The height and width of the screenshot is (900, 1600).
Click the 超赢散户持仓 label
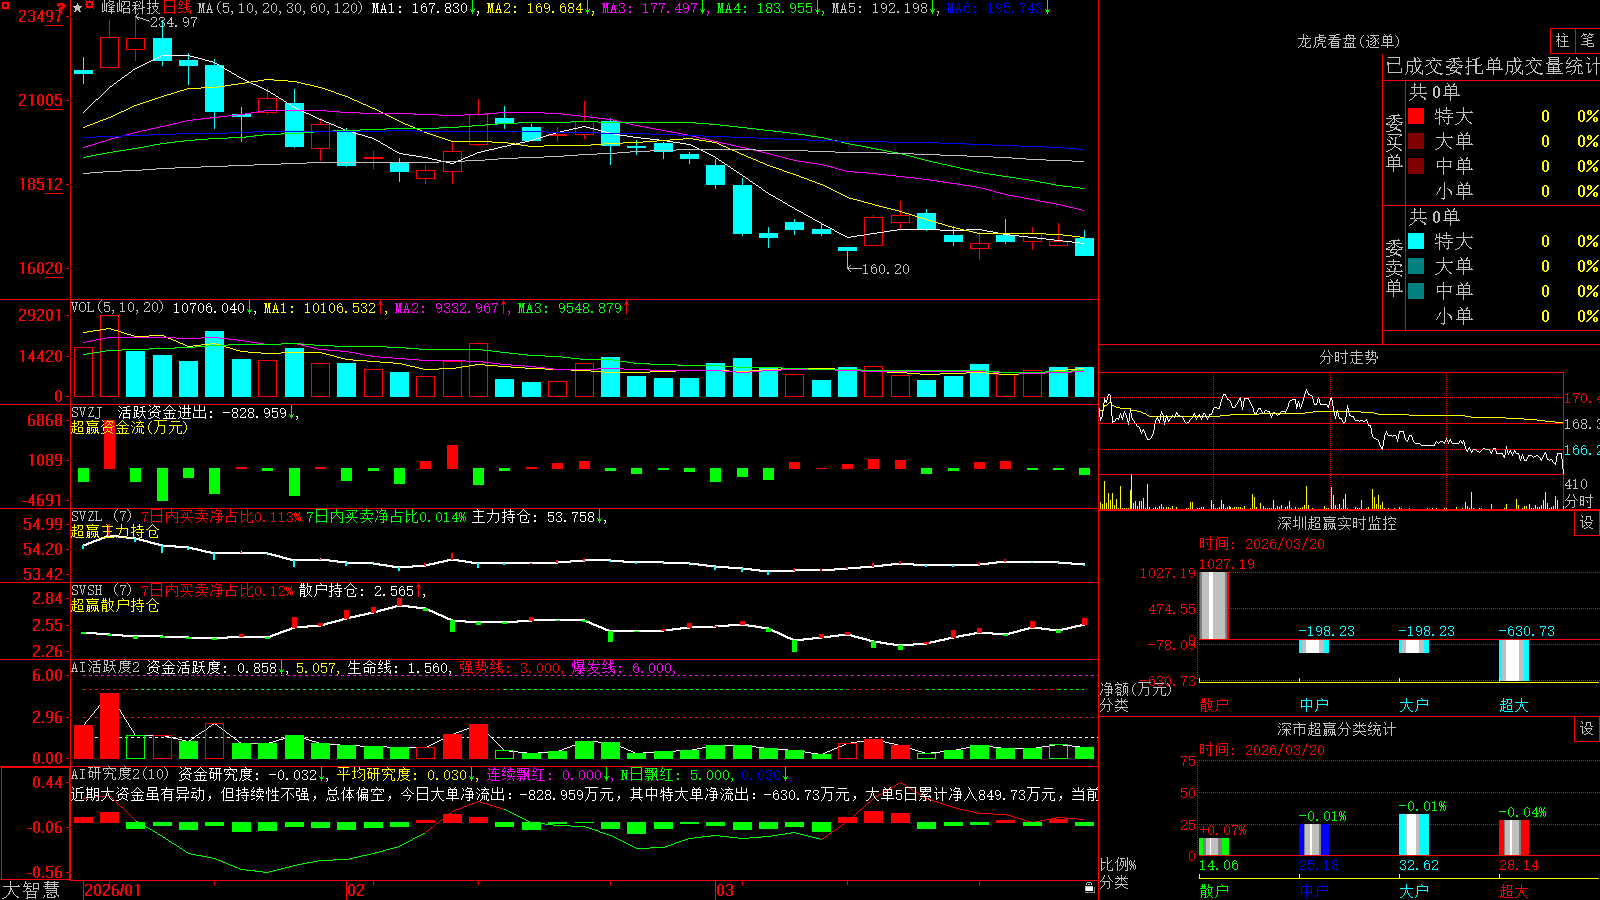tap(115, 605)
